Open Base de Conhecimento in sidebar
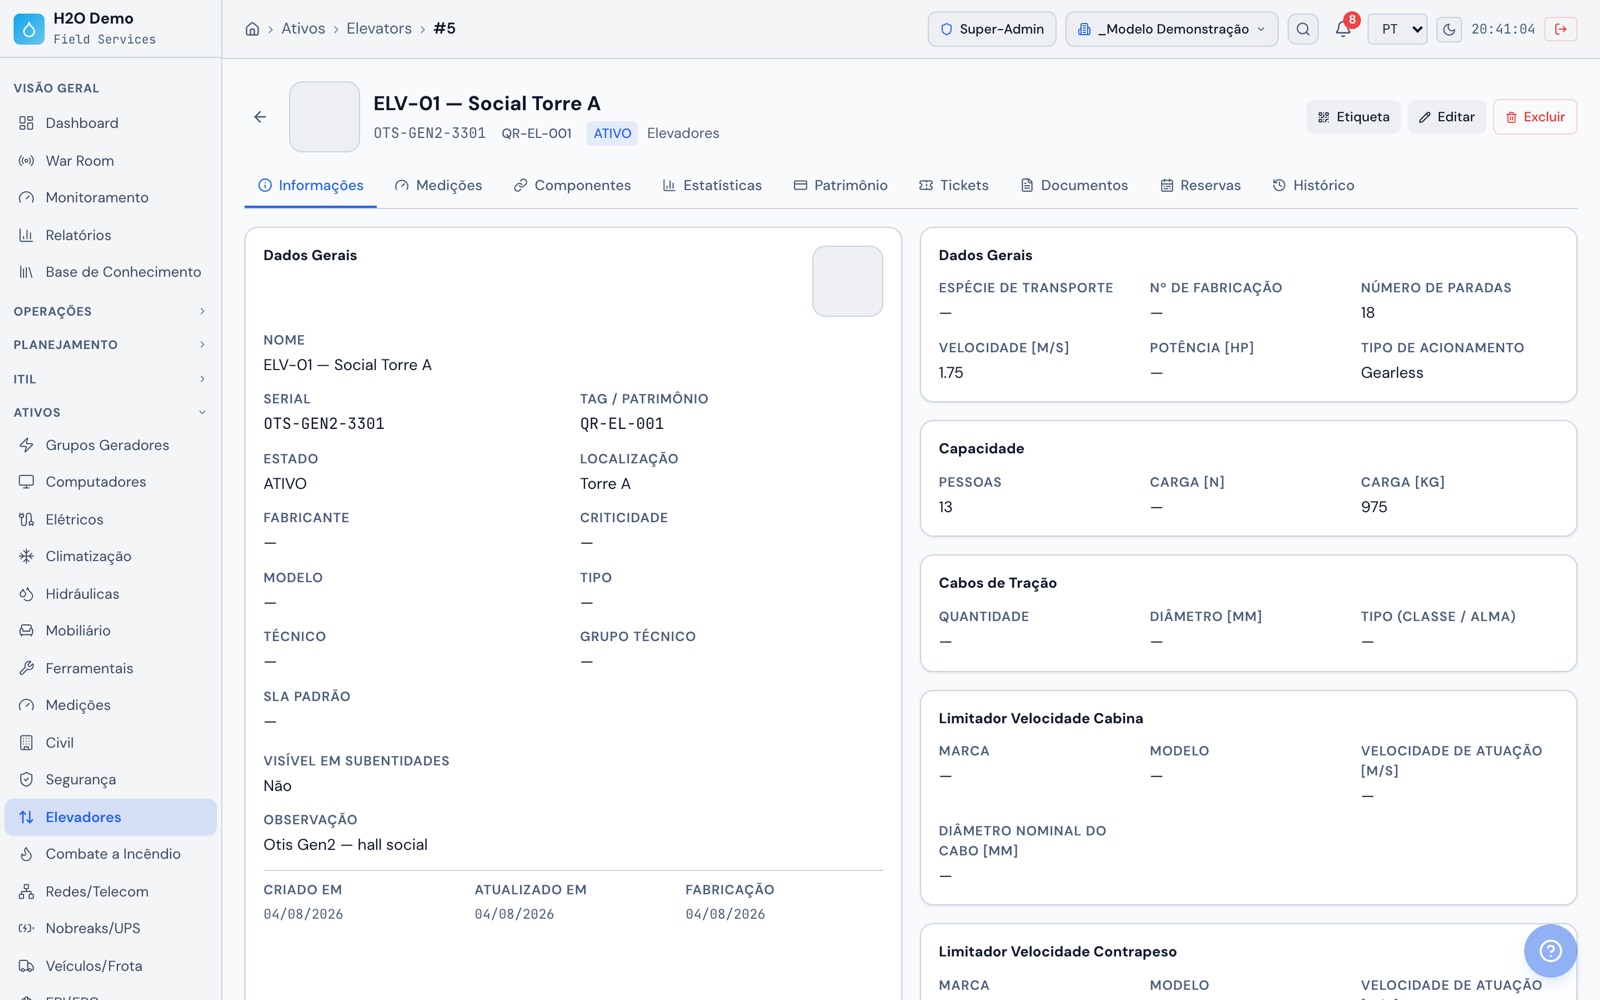The height and width of the screenshot is (1000, 1600). 111,272
